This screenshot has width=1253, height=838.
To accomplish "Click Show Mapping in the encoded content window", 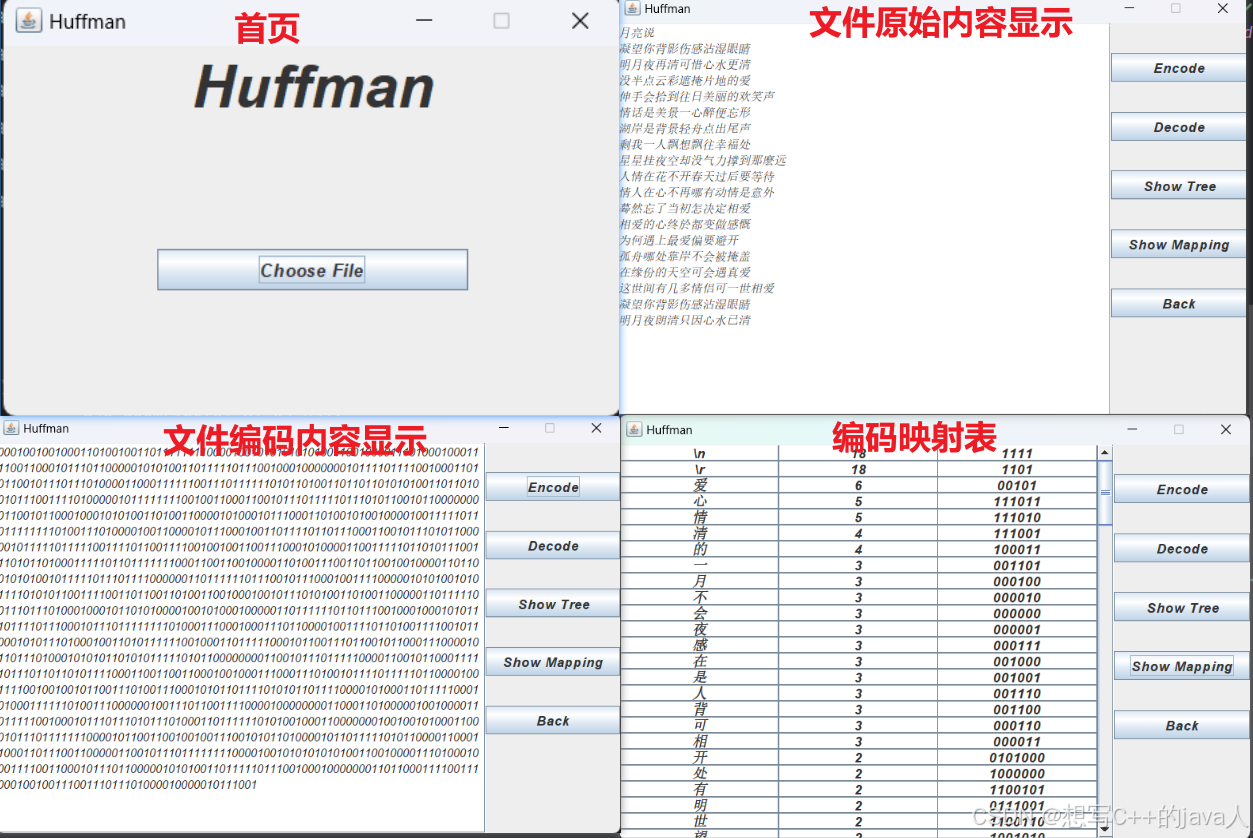I will tap(552, 662).
